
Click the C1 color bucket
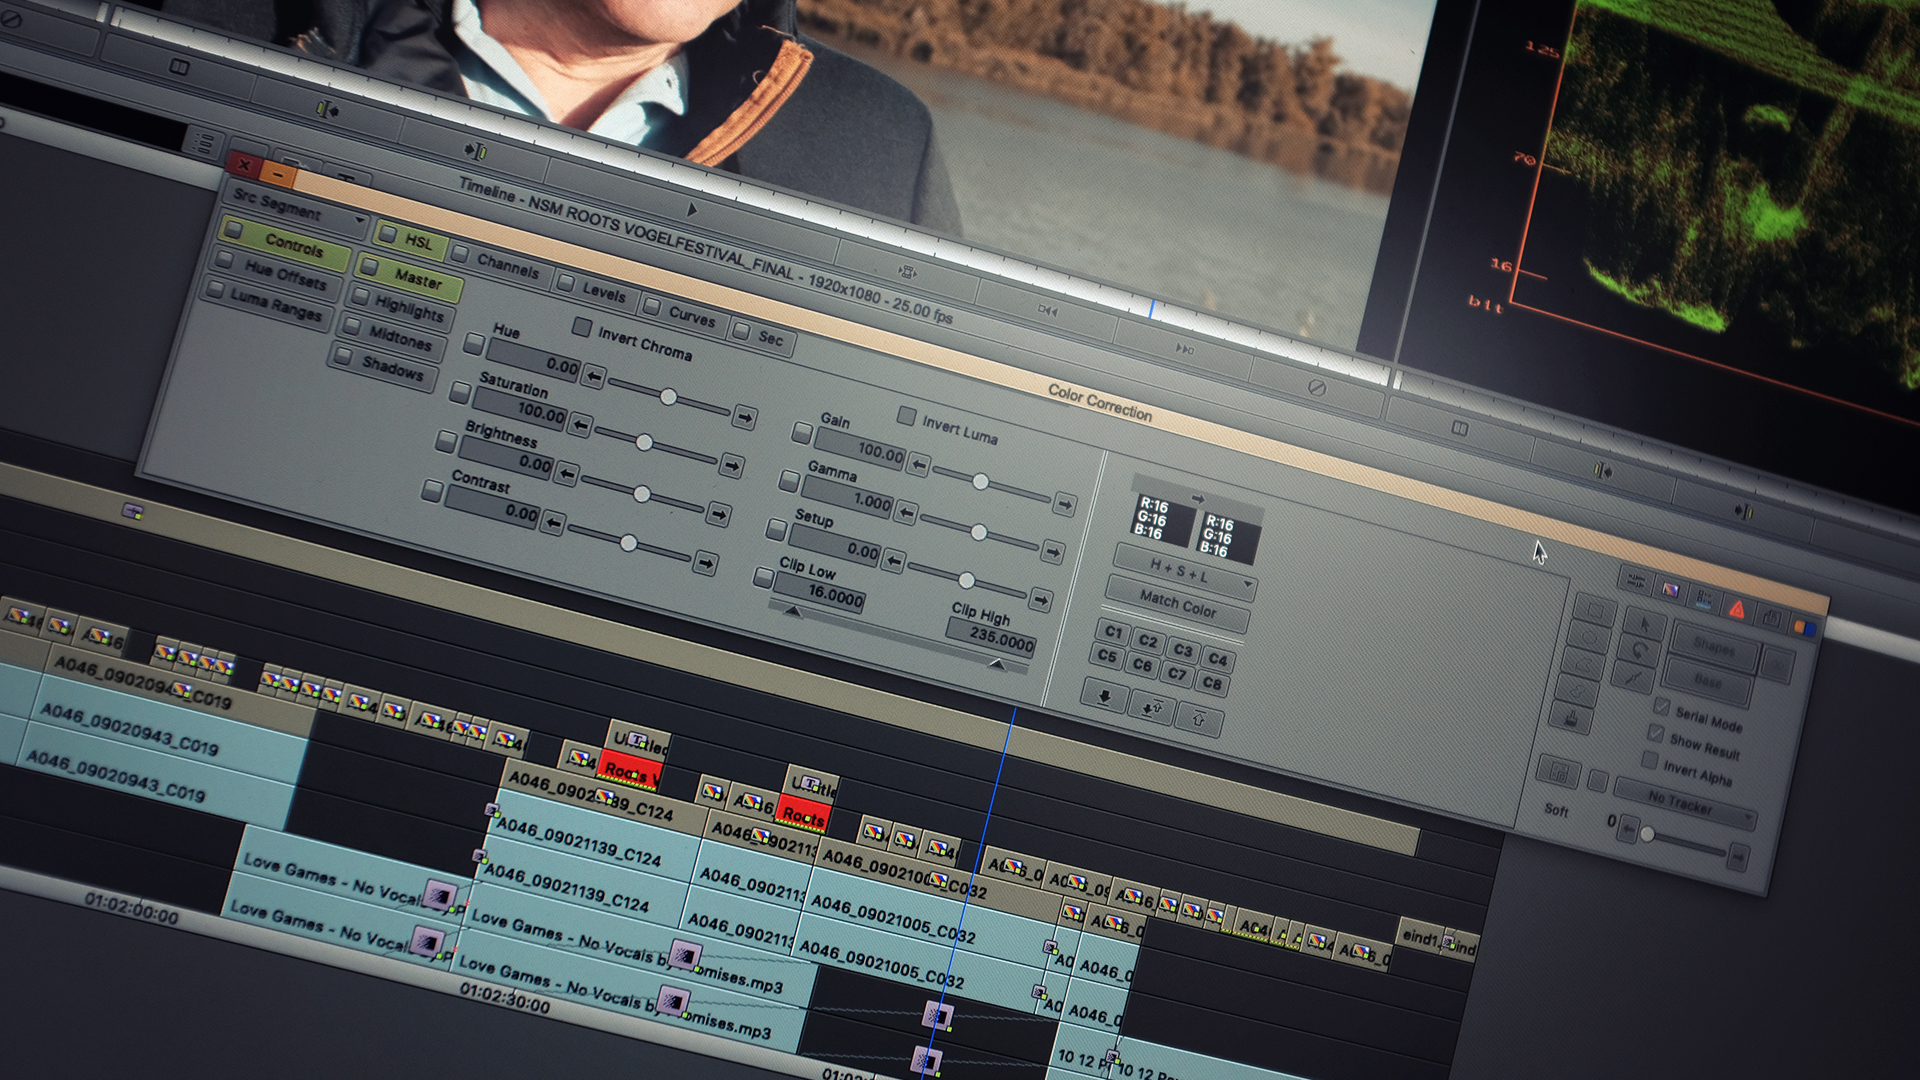[x=1113, y=632]
